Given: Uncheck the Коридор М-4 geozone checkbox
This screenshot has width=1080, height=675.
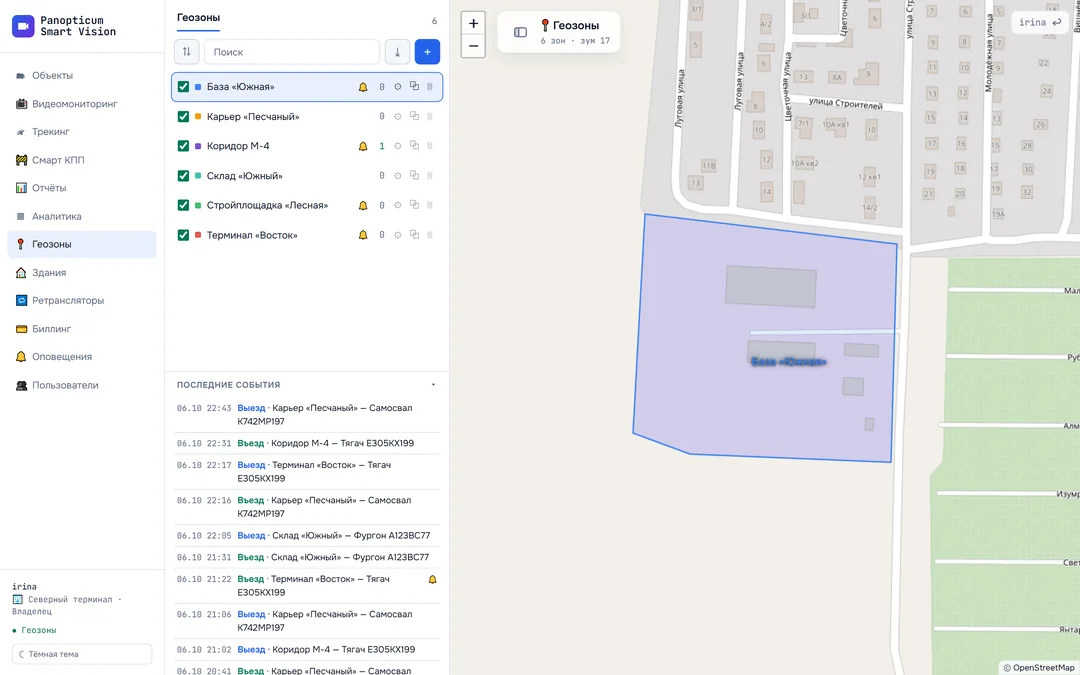Looking at the screenshot, I should (183, 146).
